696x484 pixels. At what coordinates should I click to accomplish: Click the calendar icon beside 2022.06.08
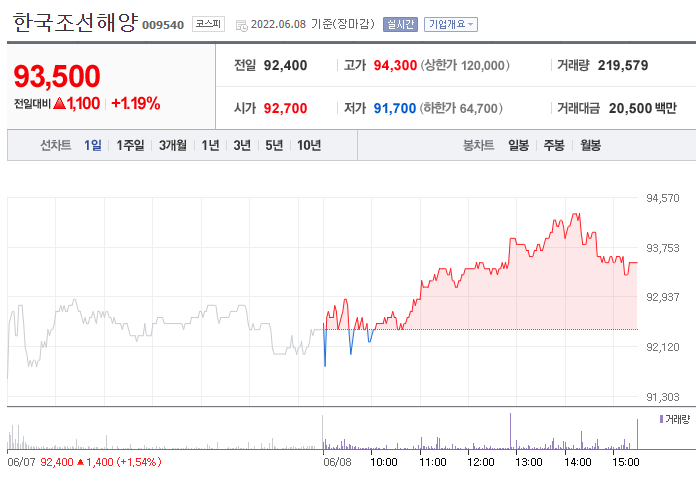coord(241,26)
